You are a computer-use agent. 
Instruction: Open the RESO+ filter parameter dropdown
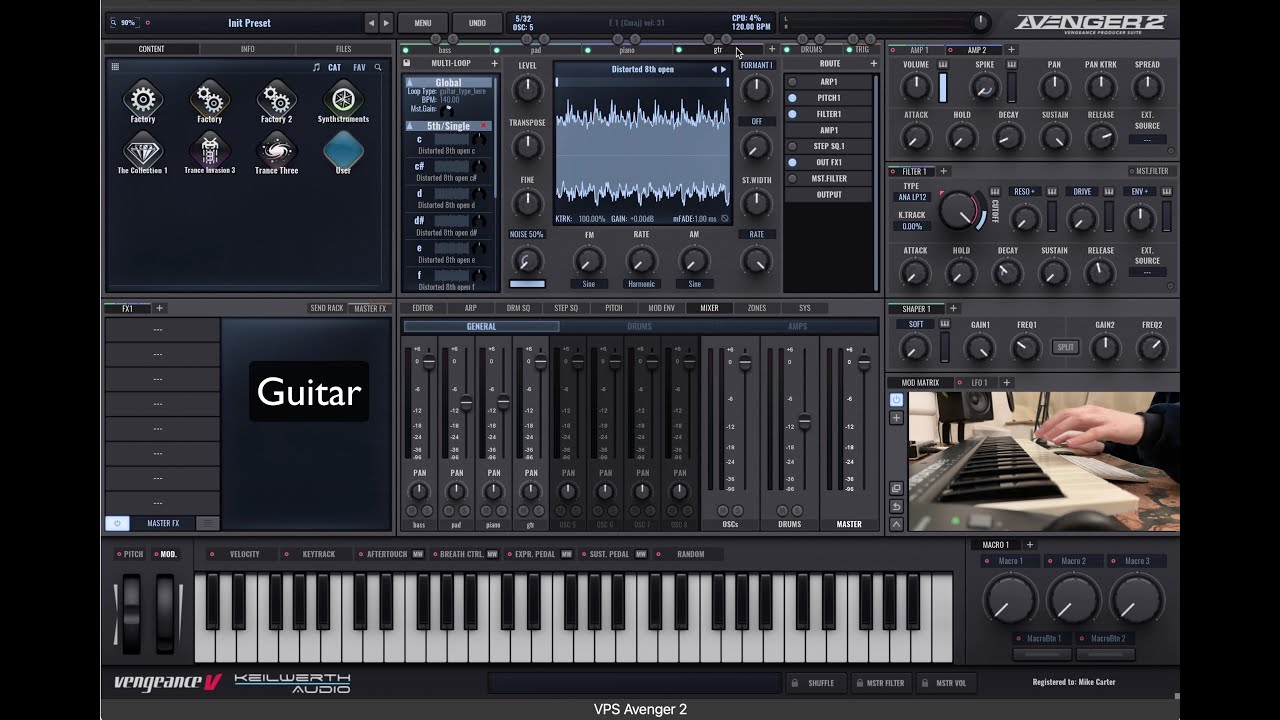(x=1024, y=191)
